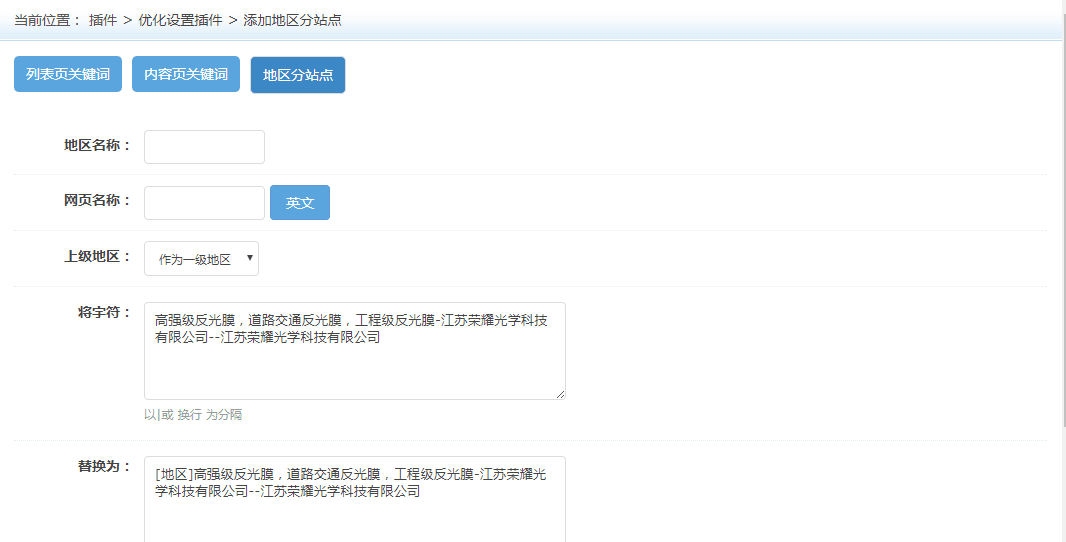Switch to the 内容页关键词 tab
The width and height of the screenshot is (1066, 542).
pyautogui.click(x=186, y=75)
